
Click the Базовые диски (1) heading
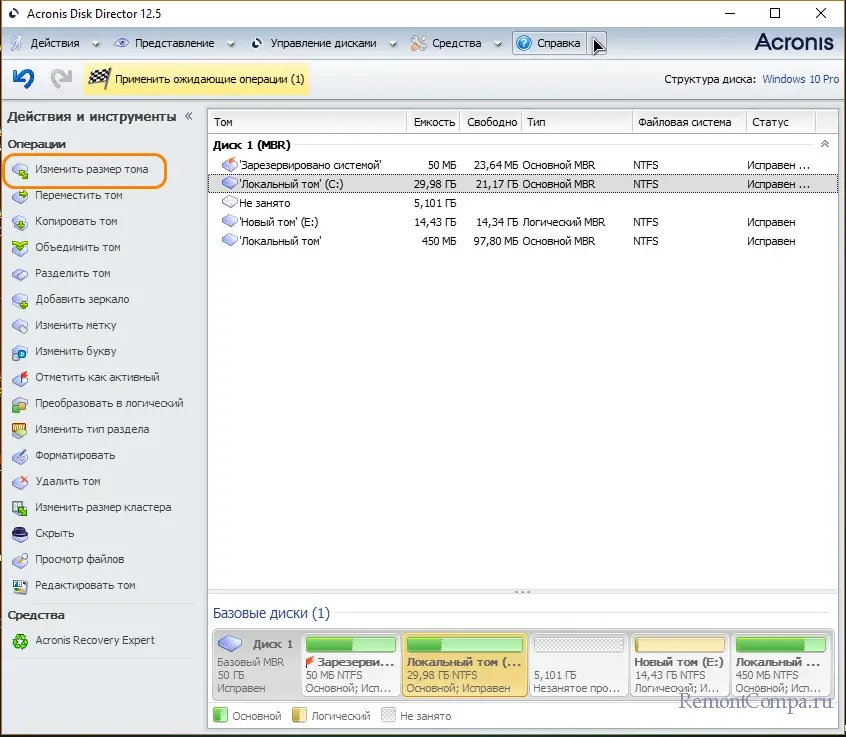[271, 613]
